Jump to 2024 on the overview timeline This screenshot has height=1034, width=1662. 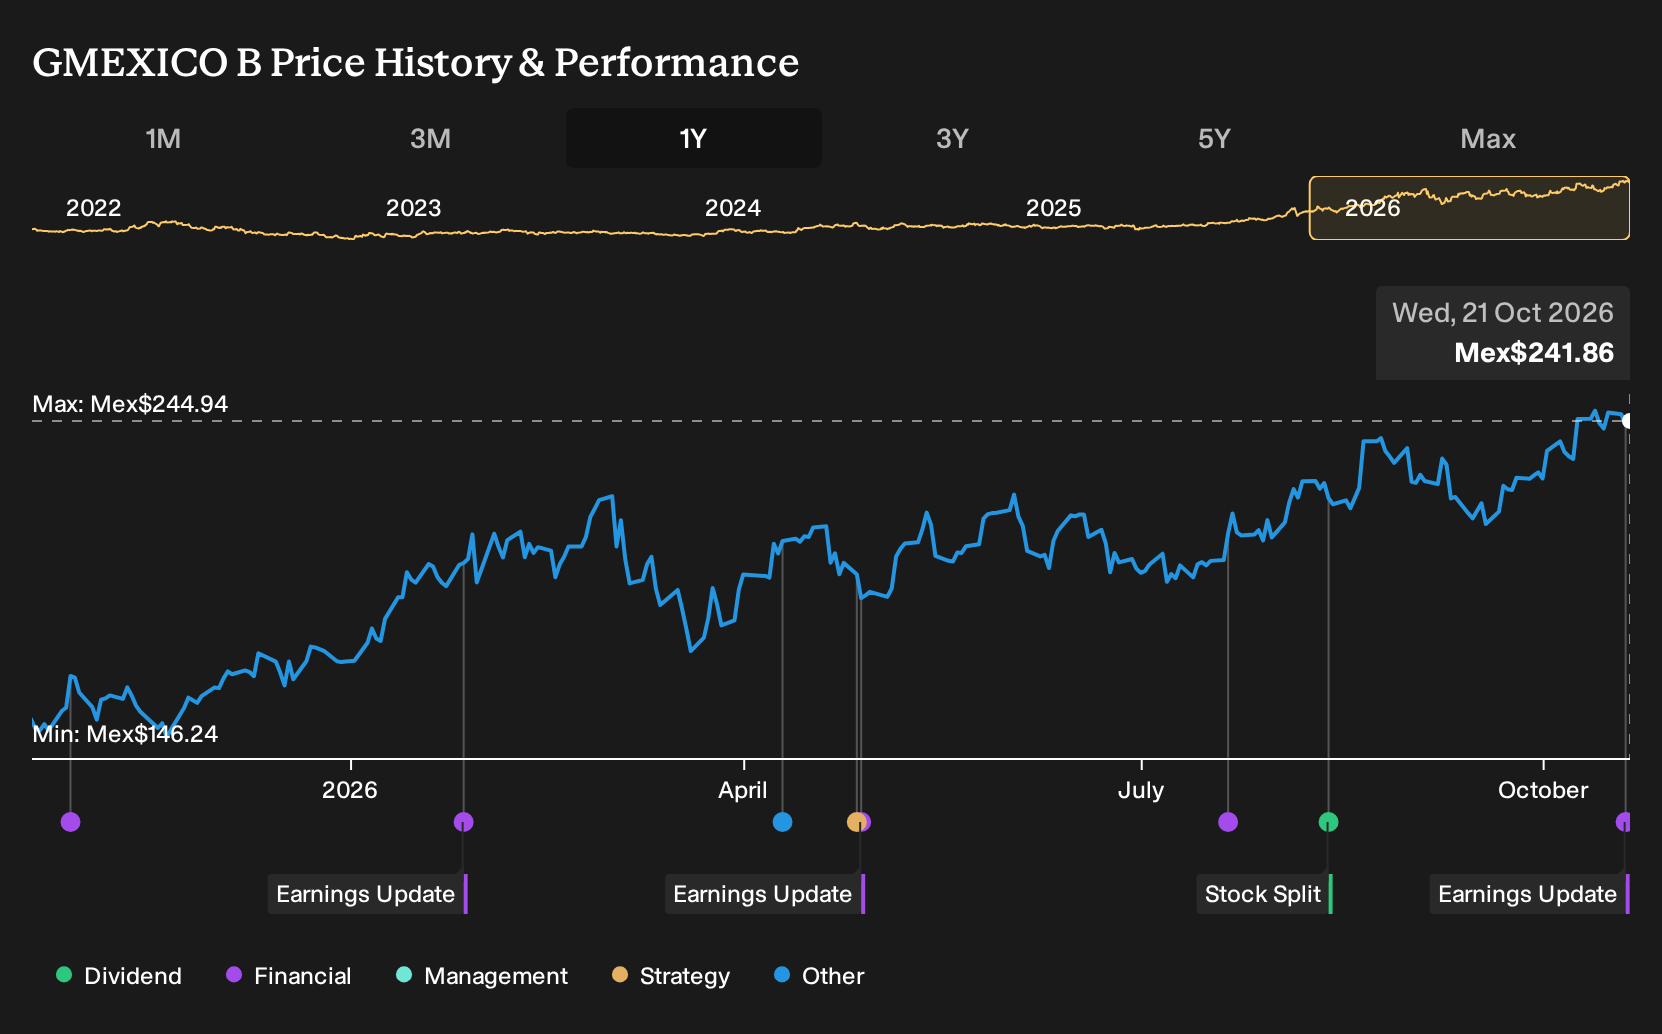[733, 208]
